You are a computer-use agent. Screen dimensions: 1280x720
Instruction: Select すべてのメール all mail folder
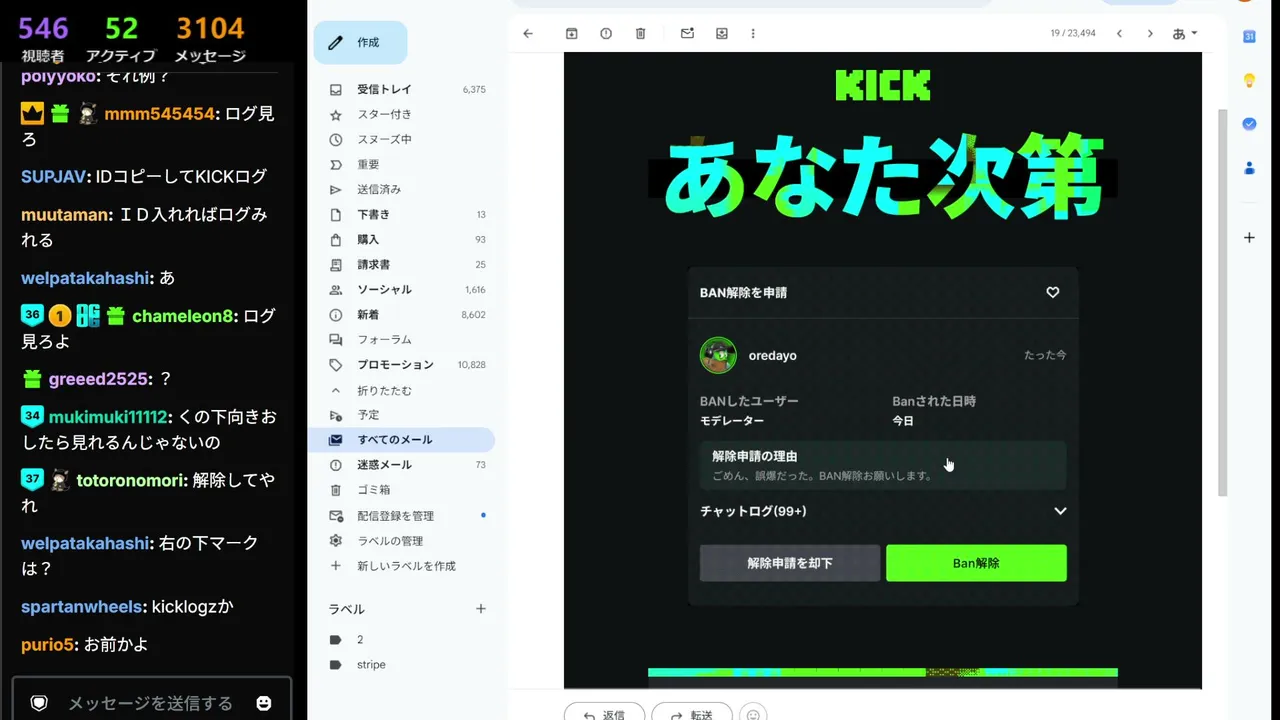click(401, 440)
